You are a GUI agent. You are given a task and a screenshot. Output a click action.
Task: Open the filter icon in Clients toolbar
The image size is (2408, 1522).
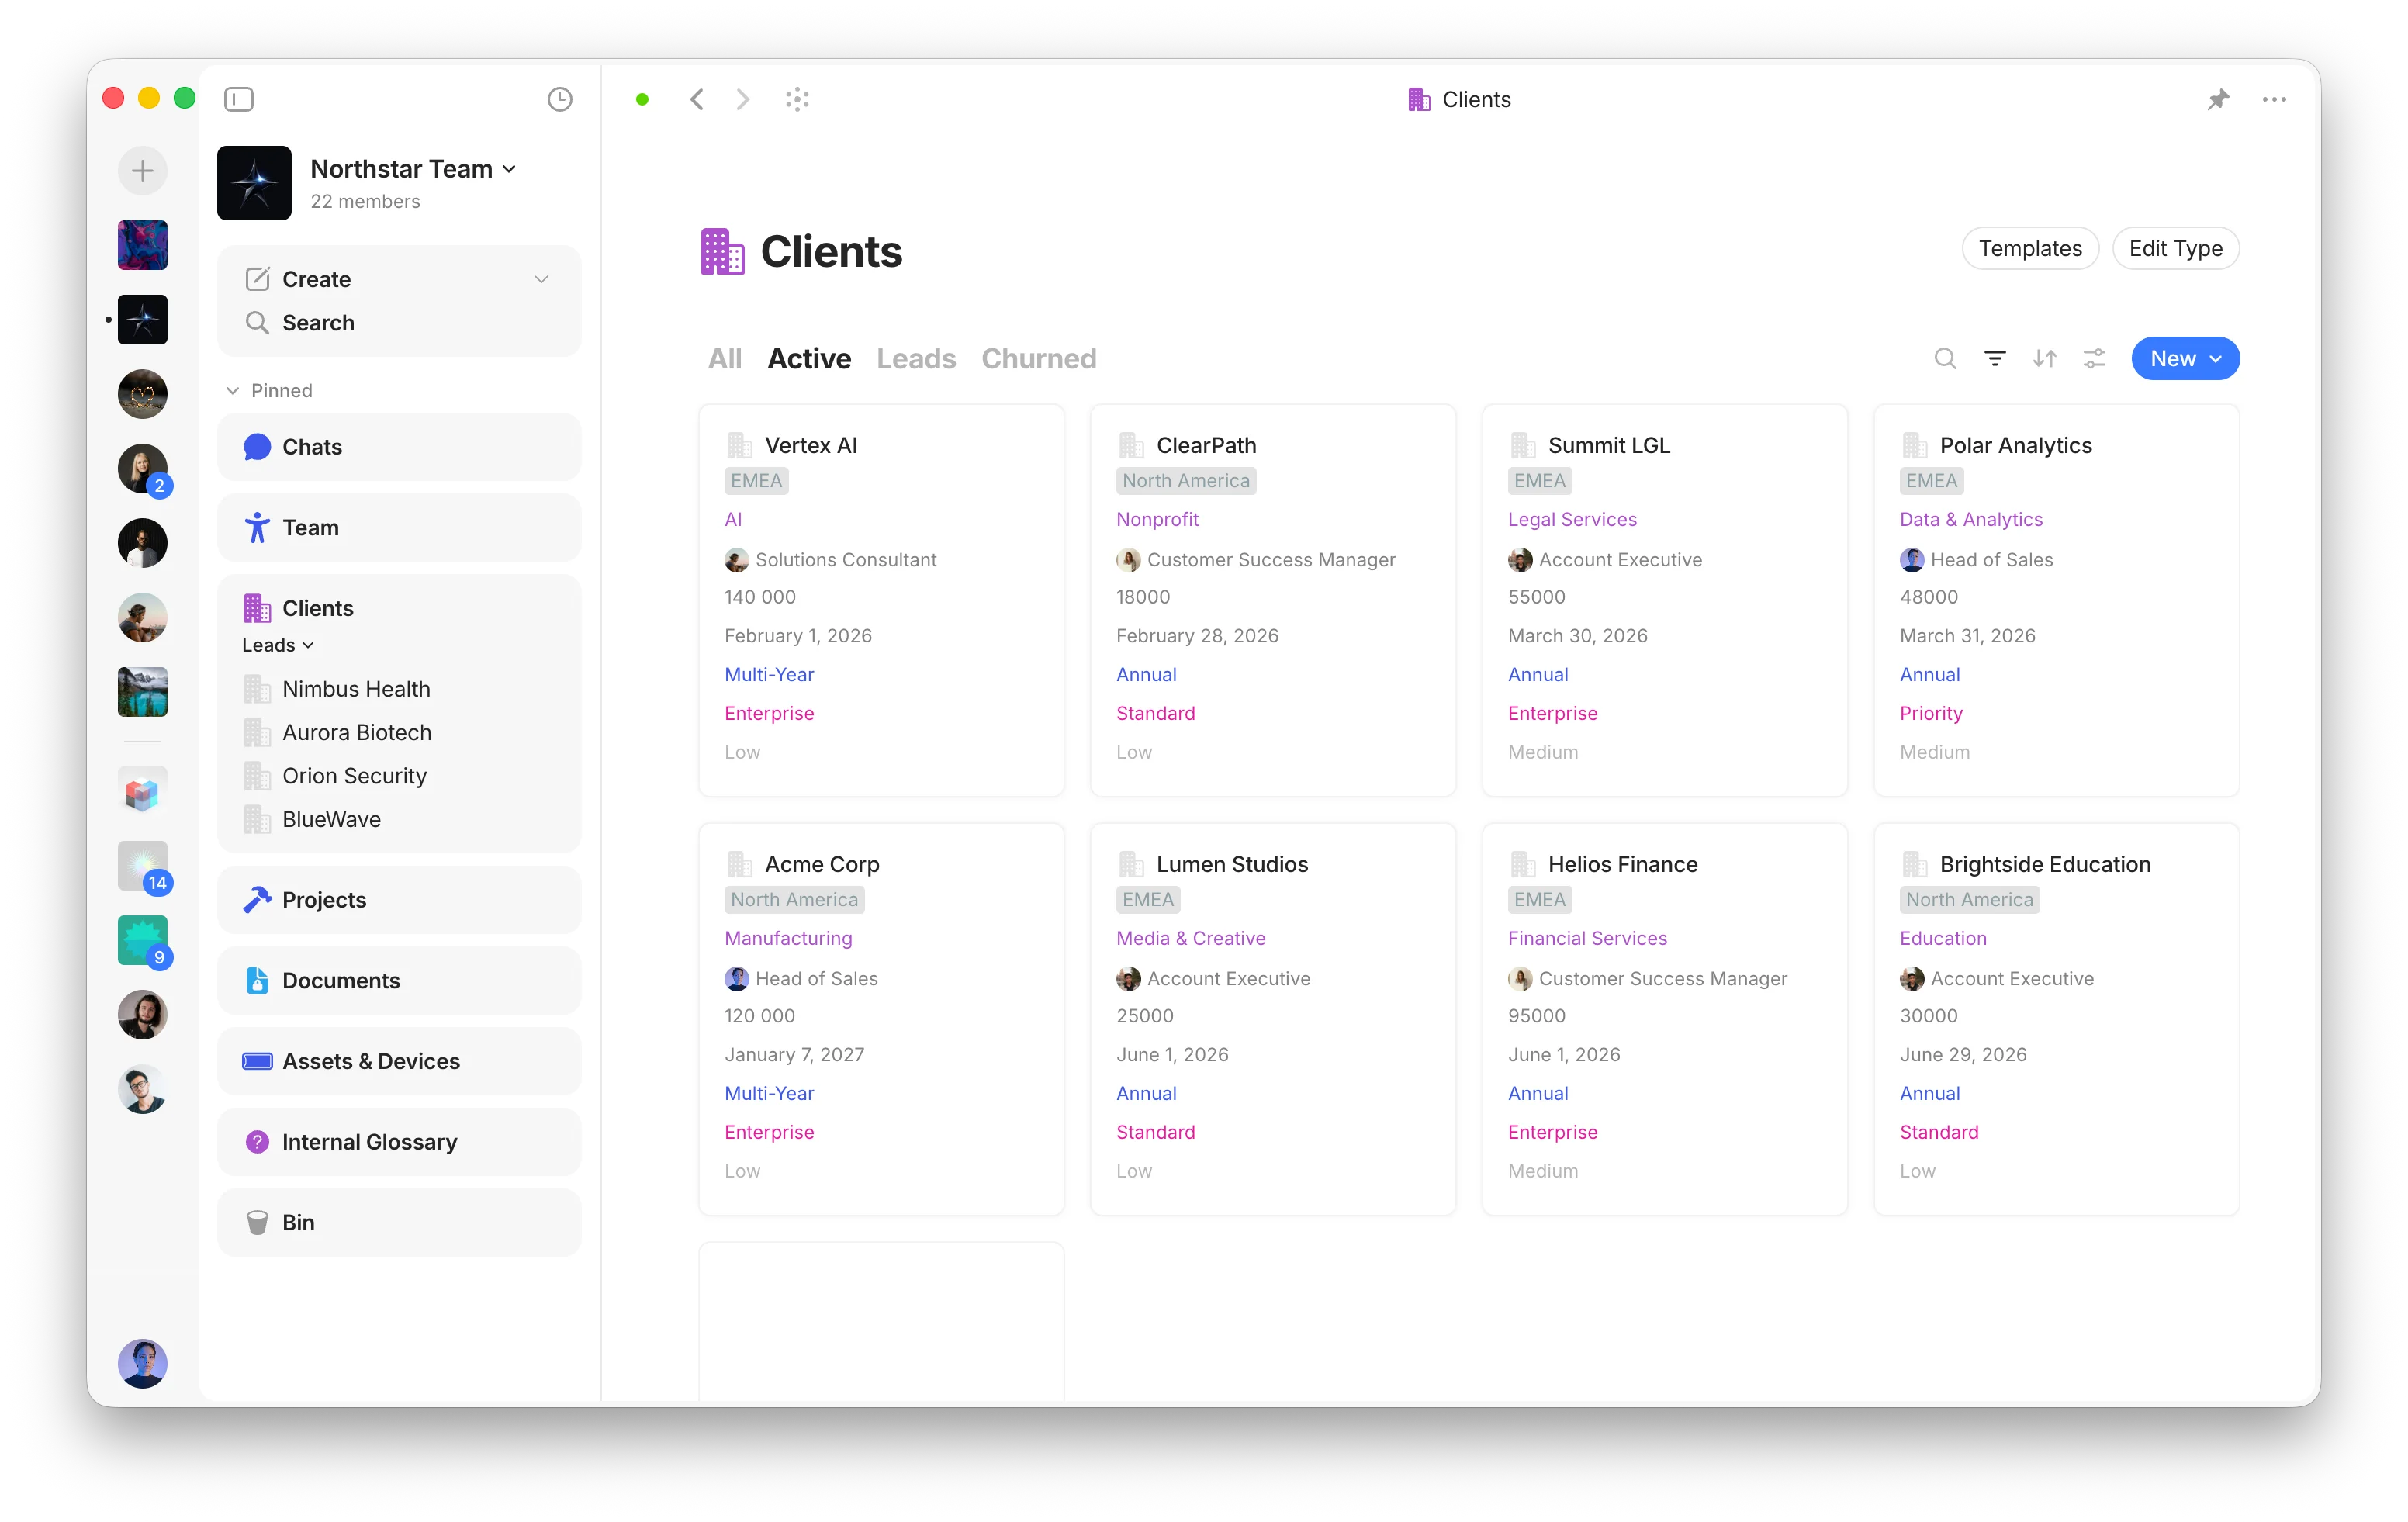click(1994, 358)
